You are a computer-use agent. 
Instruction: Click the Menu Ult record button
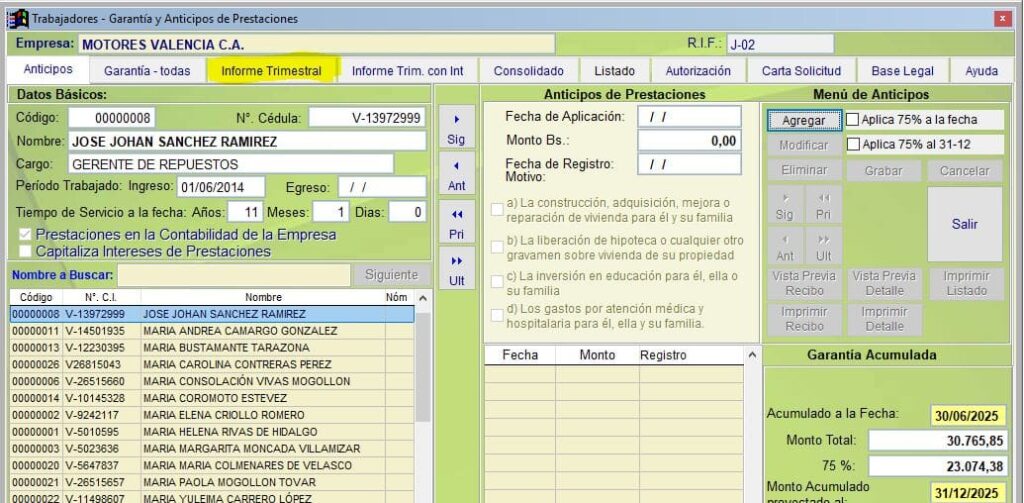[824, 246]
